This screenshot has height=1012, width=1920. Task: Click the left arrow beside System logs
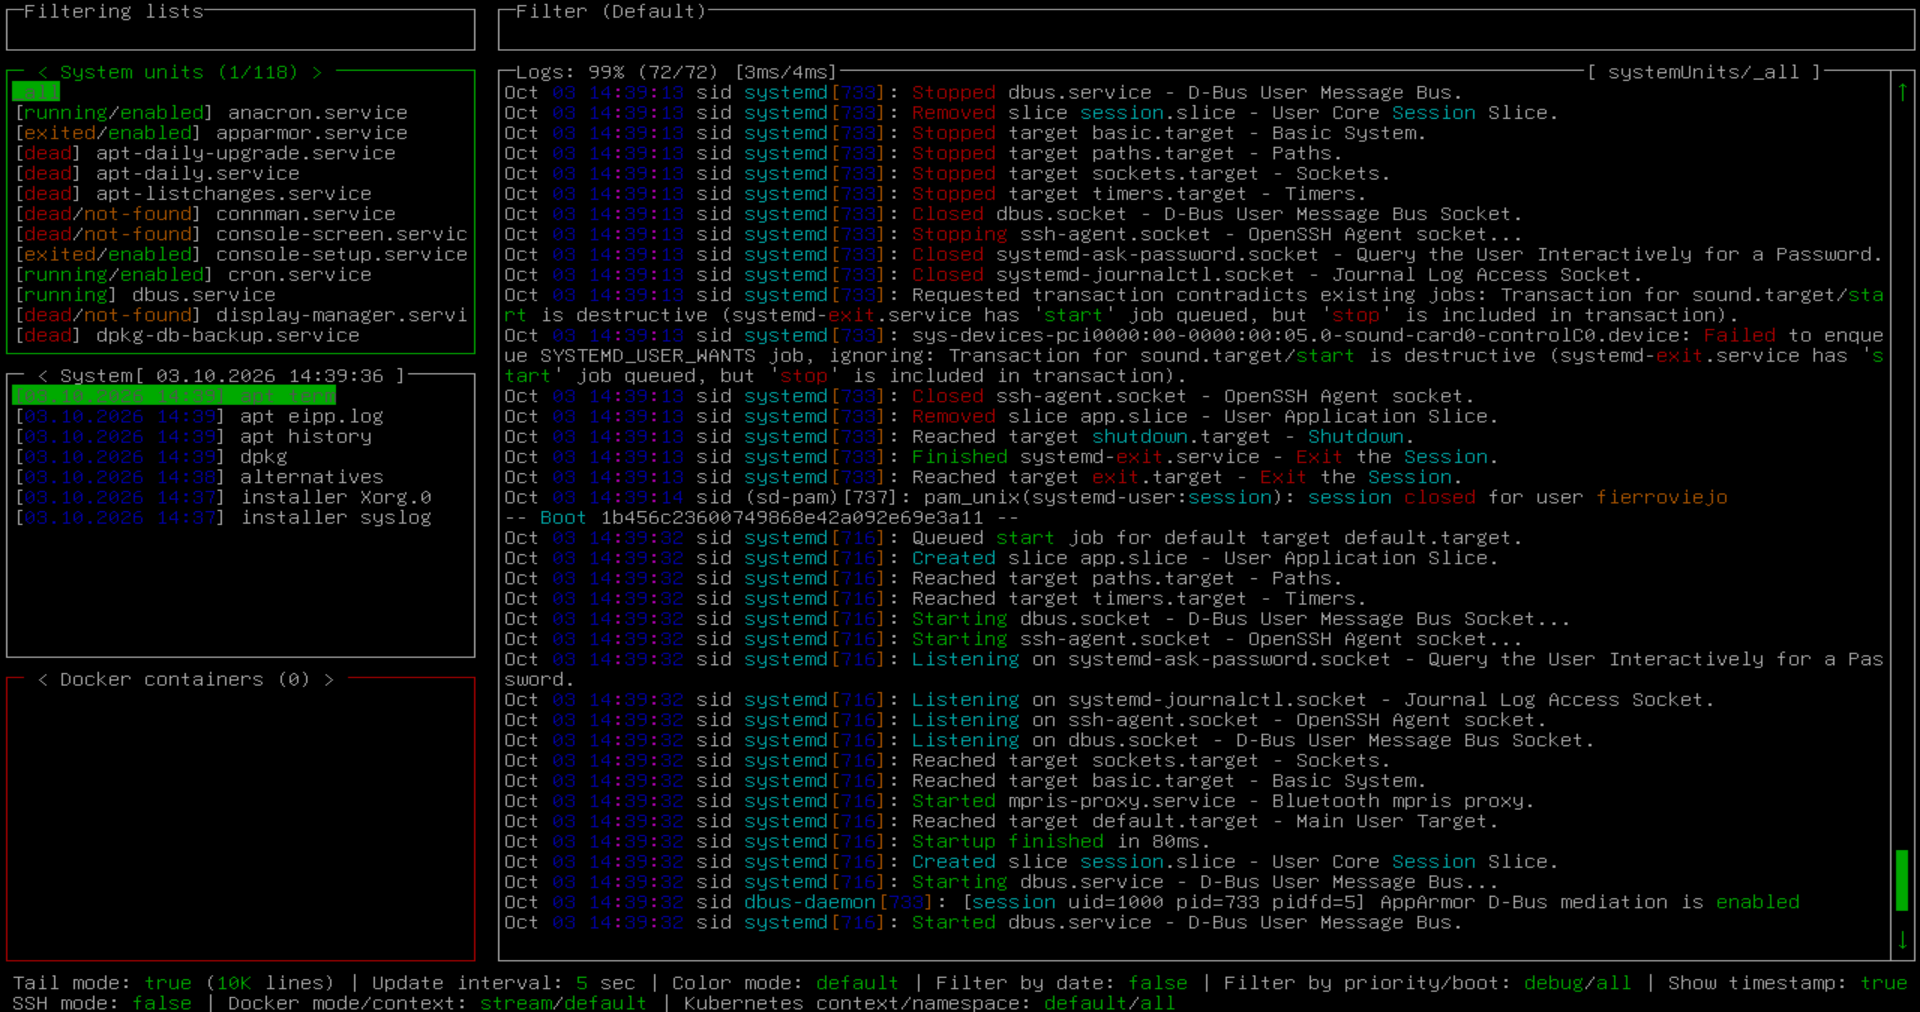tap(43, 376)
